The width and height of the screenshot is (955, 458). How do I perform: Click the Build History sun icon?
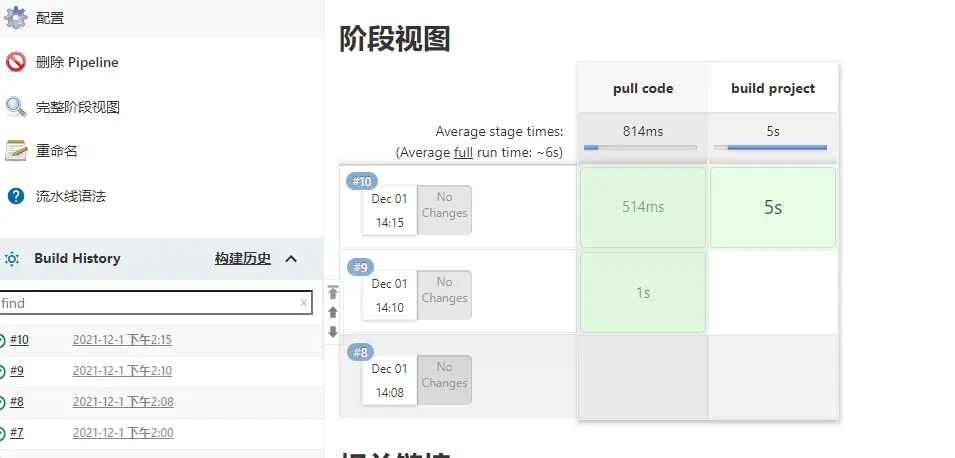coord(12,259)
